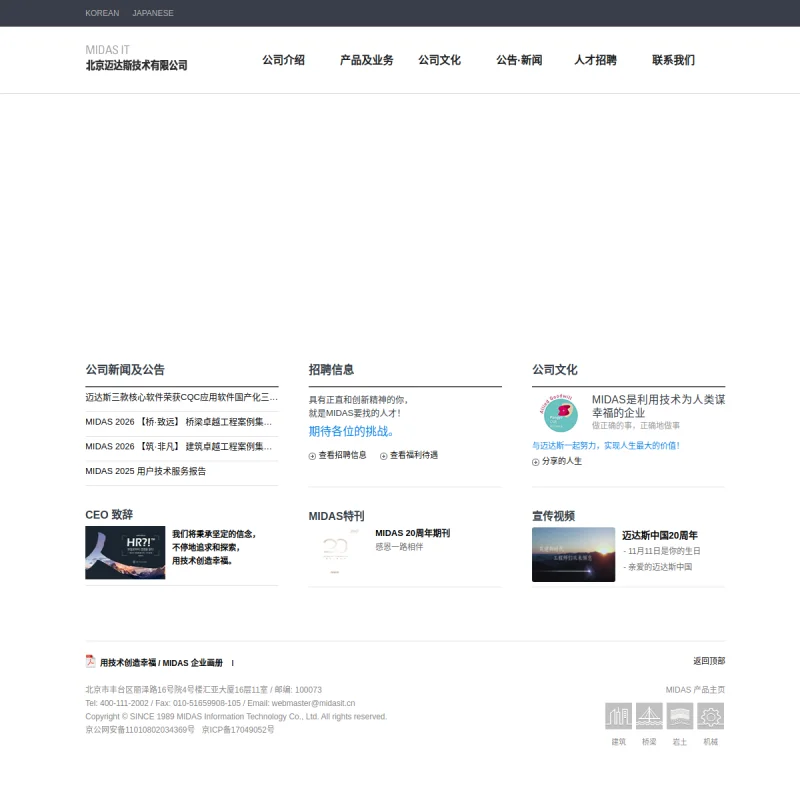The width and height of the screenshot is (800, 800).
Task: Click MIDAS 20周年期刊 title
Action: (x=413, y=533)
